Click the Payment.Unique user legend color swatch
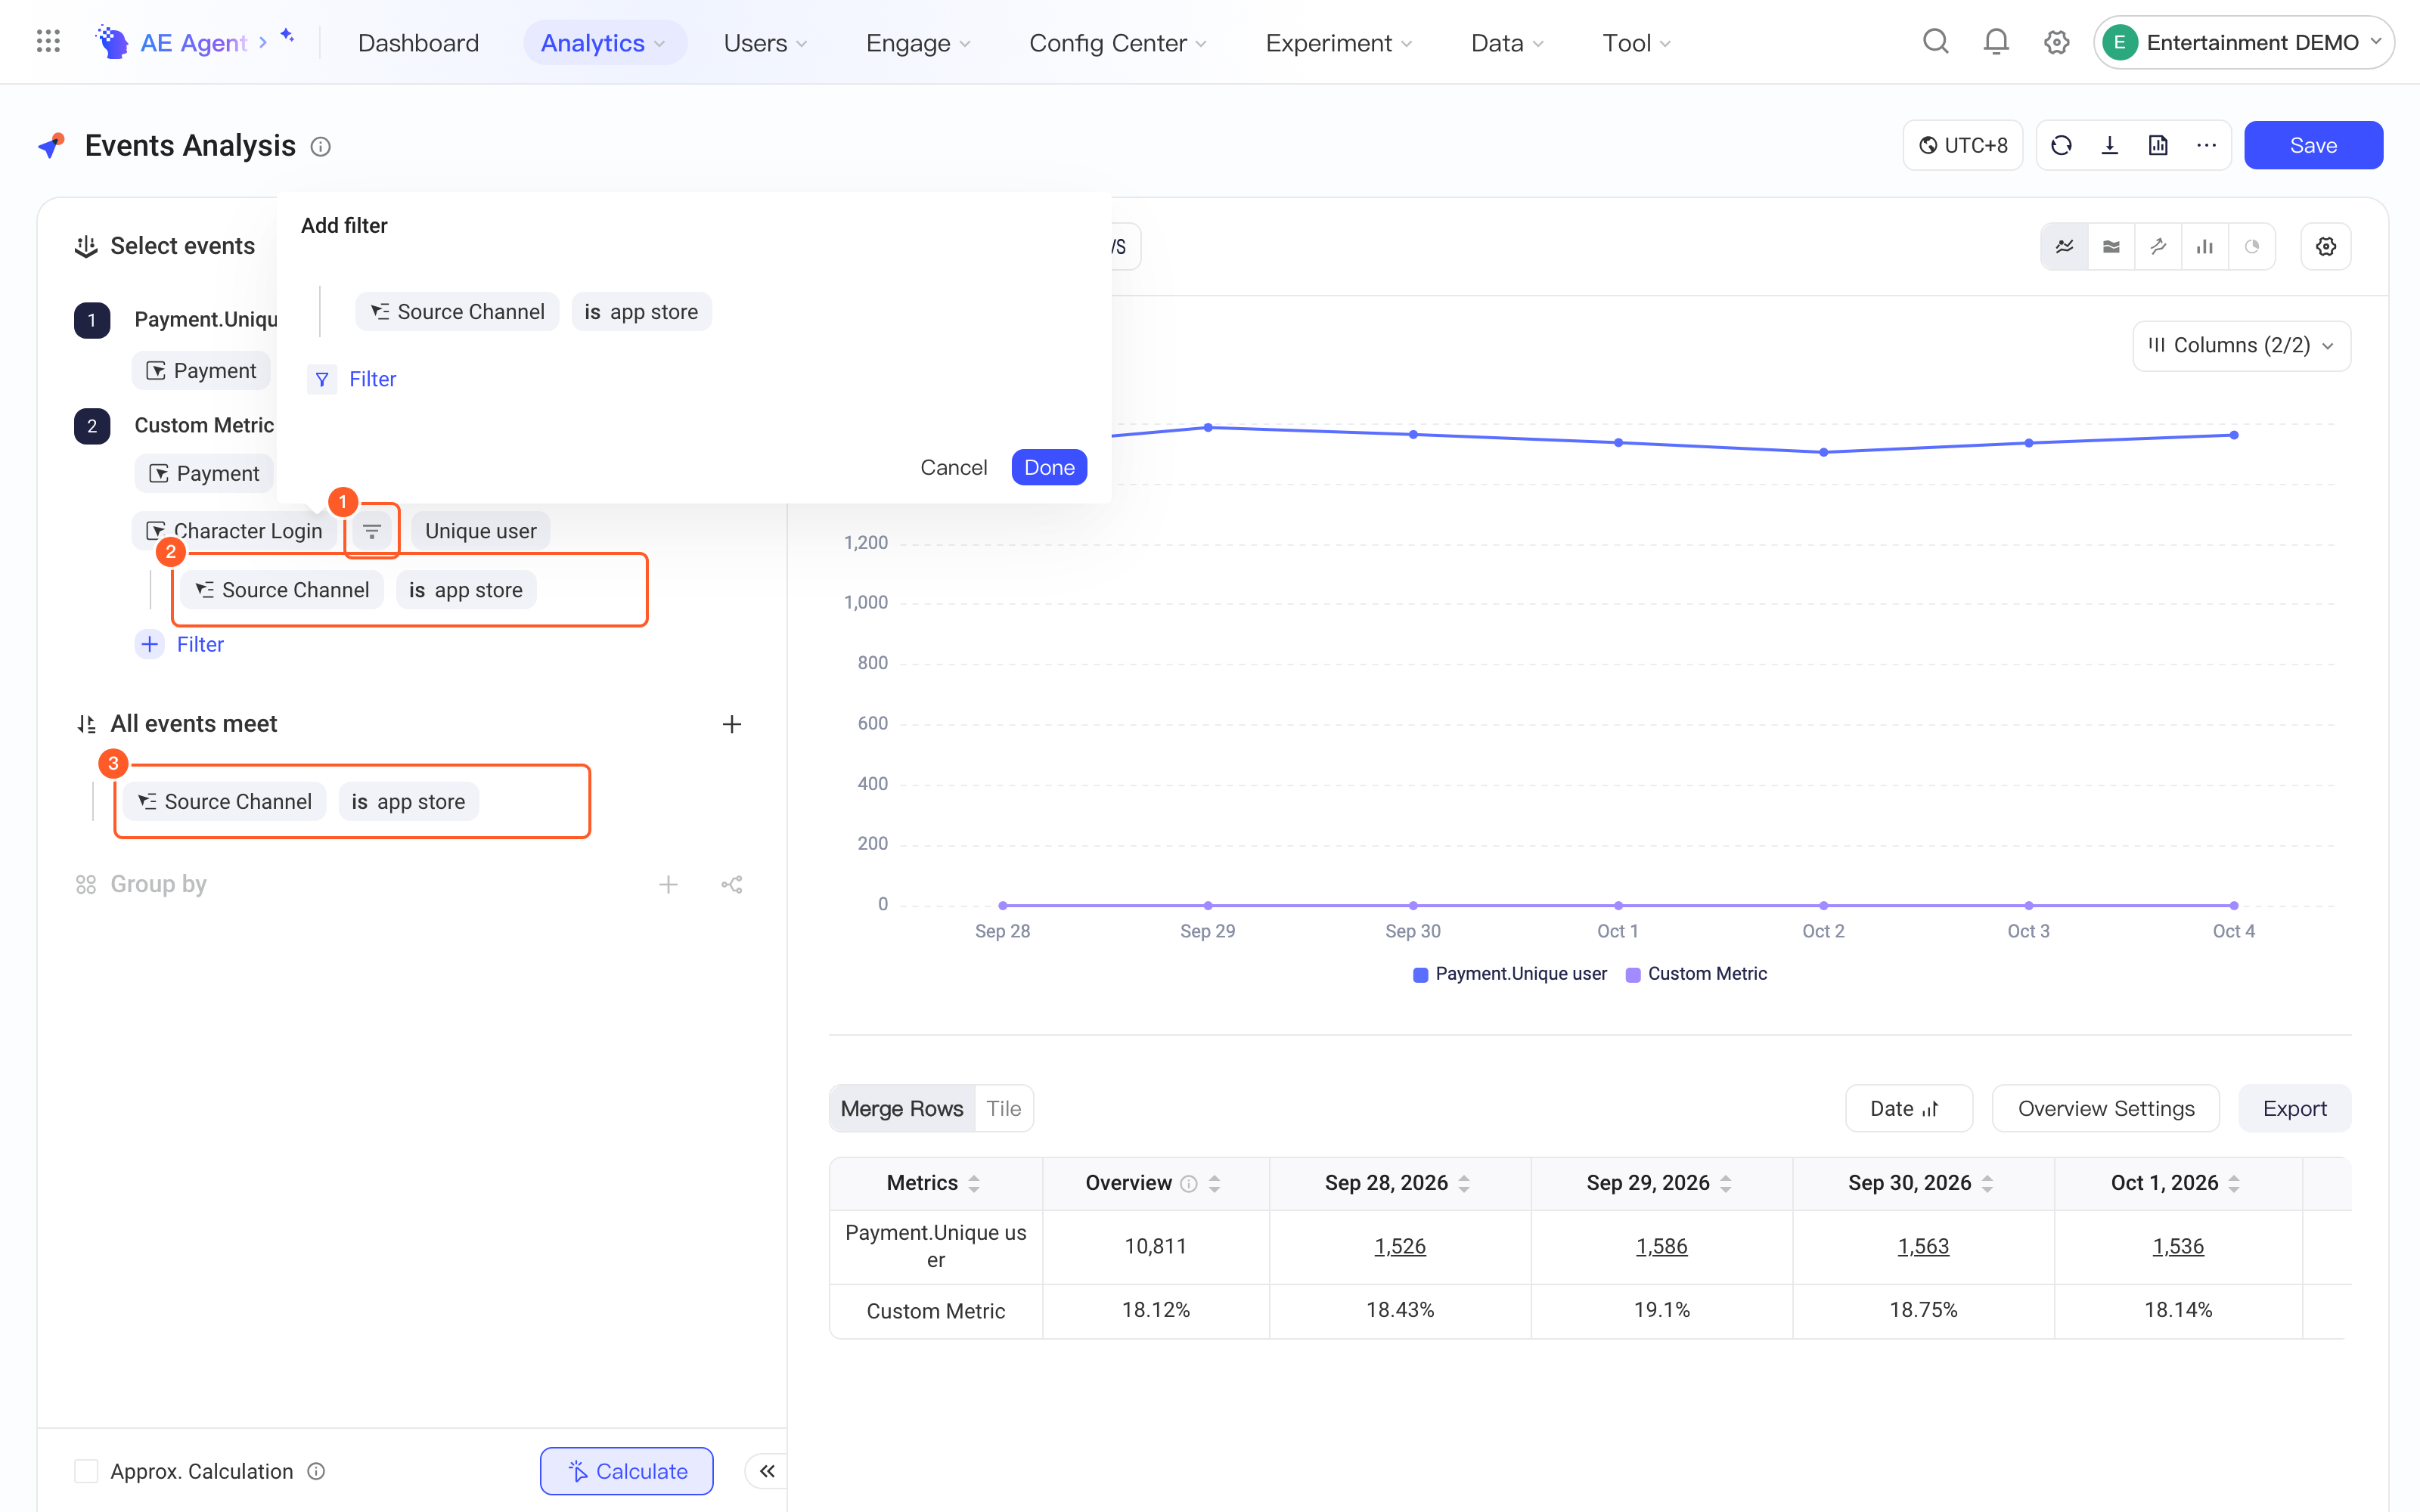The image size is (2420, 1512). (x=1420, y=974)
